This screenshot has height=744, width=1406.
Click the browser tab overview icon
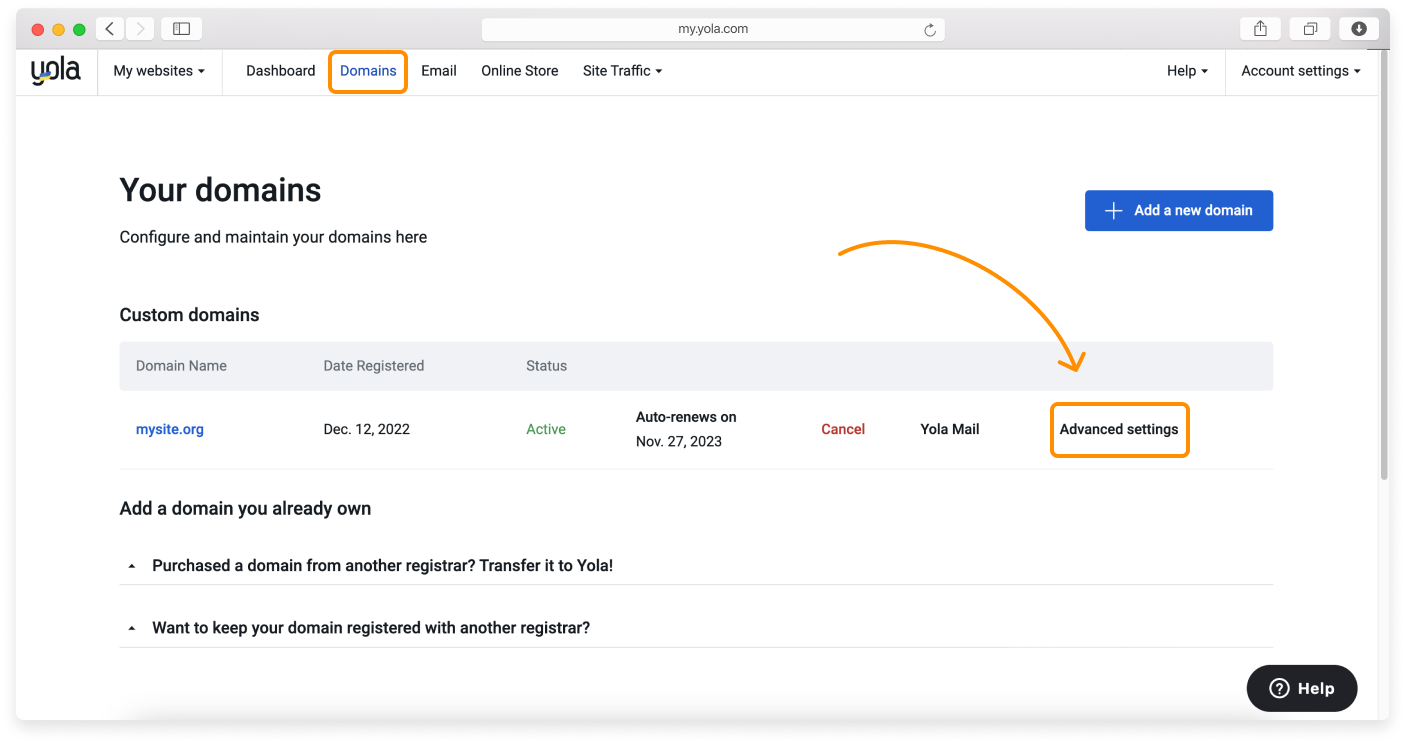point(1309,28)
